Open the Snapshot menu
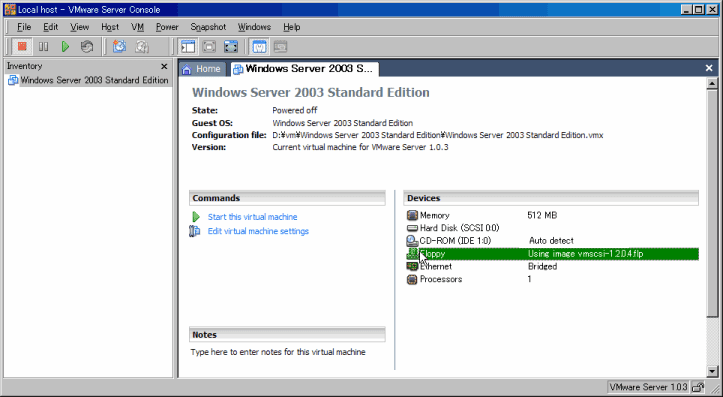Viewport: 723px width, 397px height. [208, 27]
